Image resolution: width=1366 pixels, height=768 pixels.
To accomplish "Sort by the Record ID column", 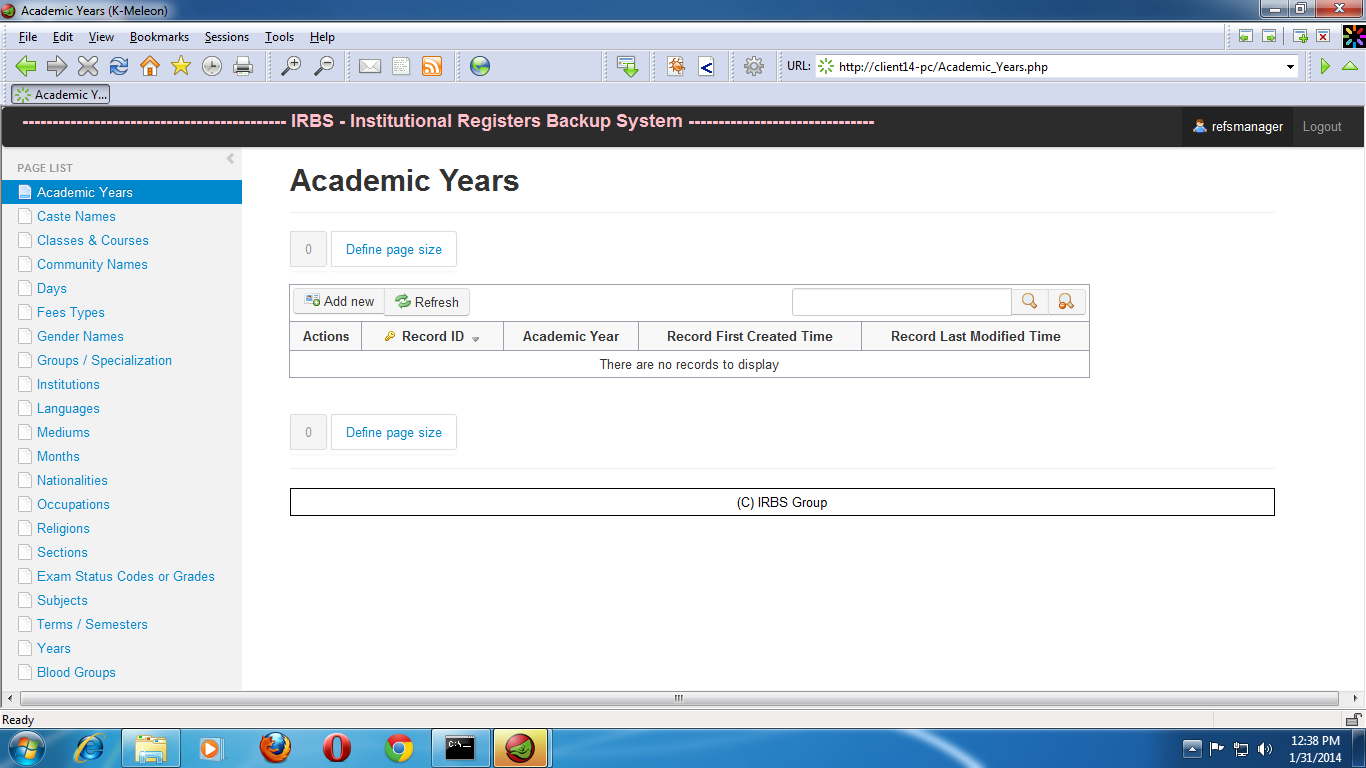I will pos(432,337).
